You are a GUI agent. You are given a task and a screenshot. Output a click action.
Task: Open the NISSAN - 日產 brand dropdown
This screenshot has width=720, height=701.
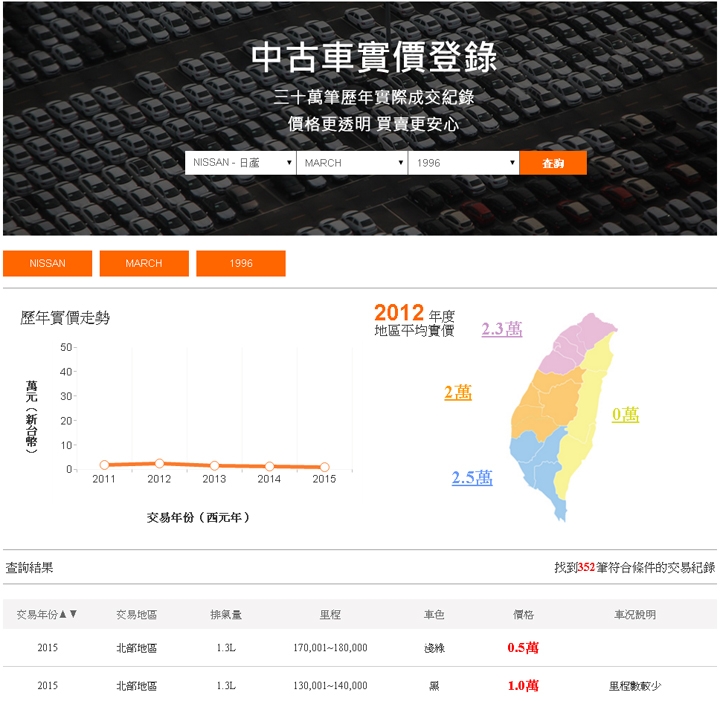240,163
